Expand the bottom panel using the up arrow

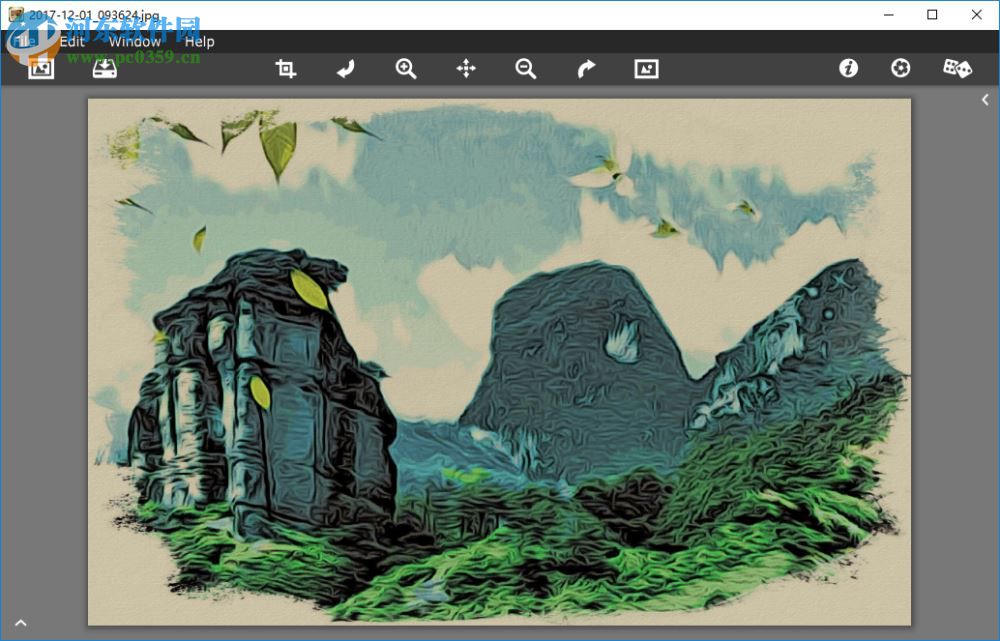click(21, 622)
